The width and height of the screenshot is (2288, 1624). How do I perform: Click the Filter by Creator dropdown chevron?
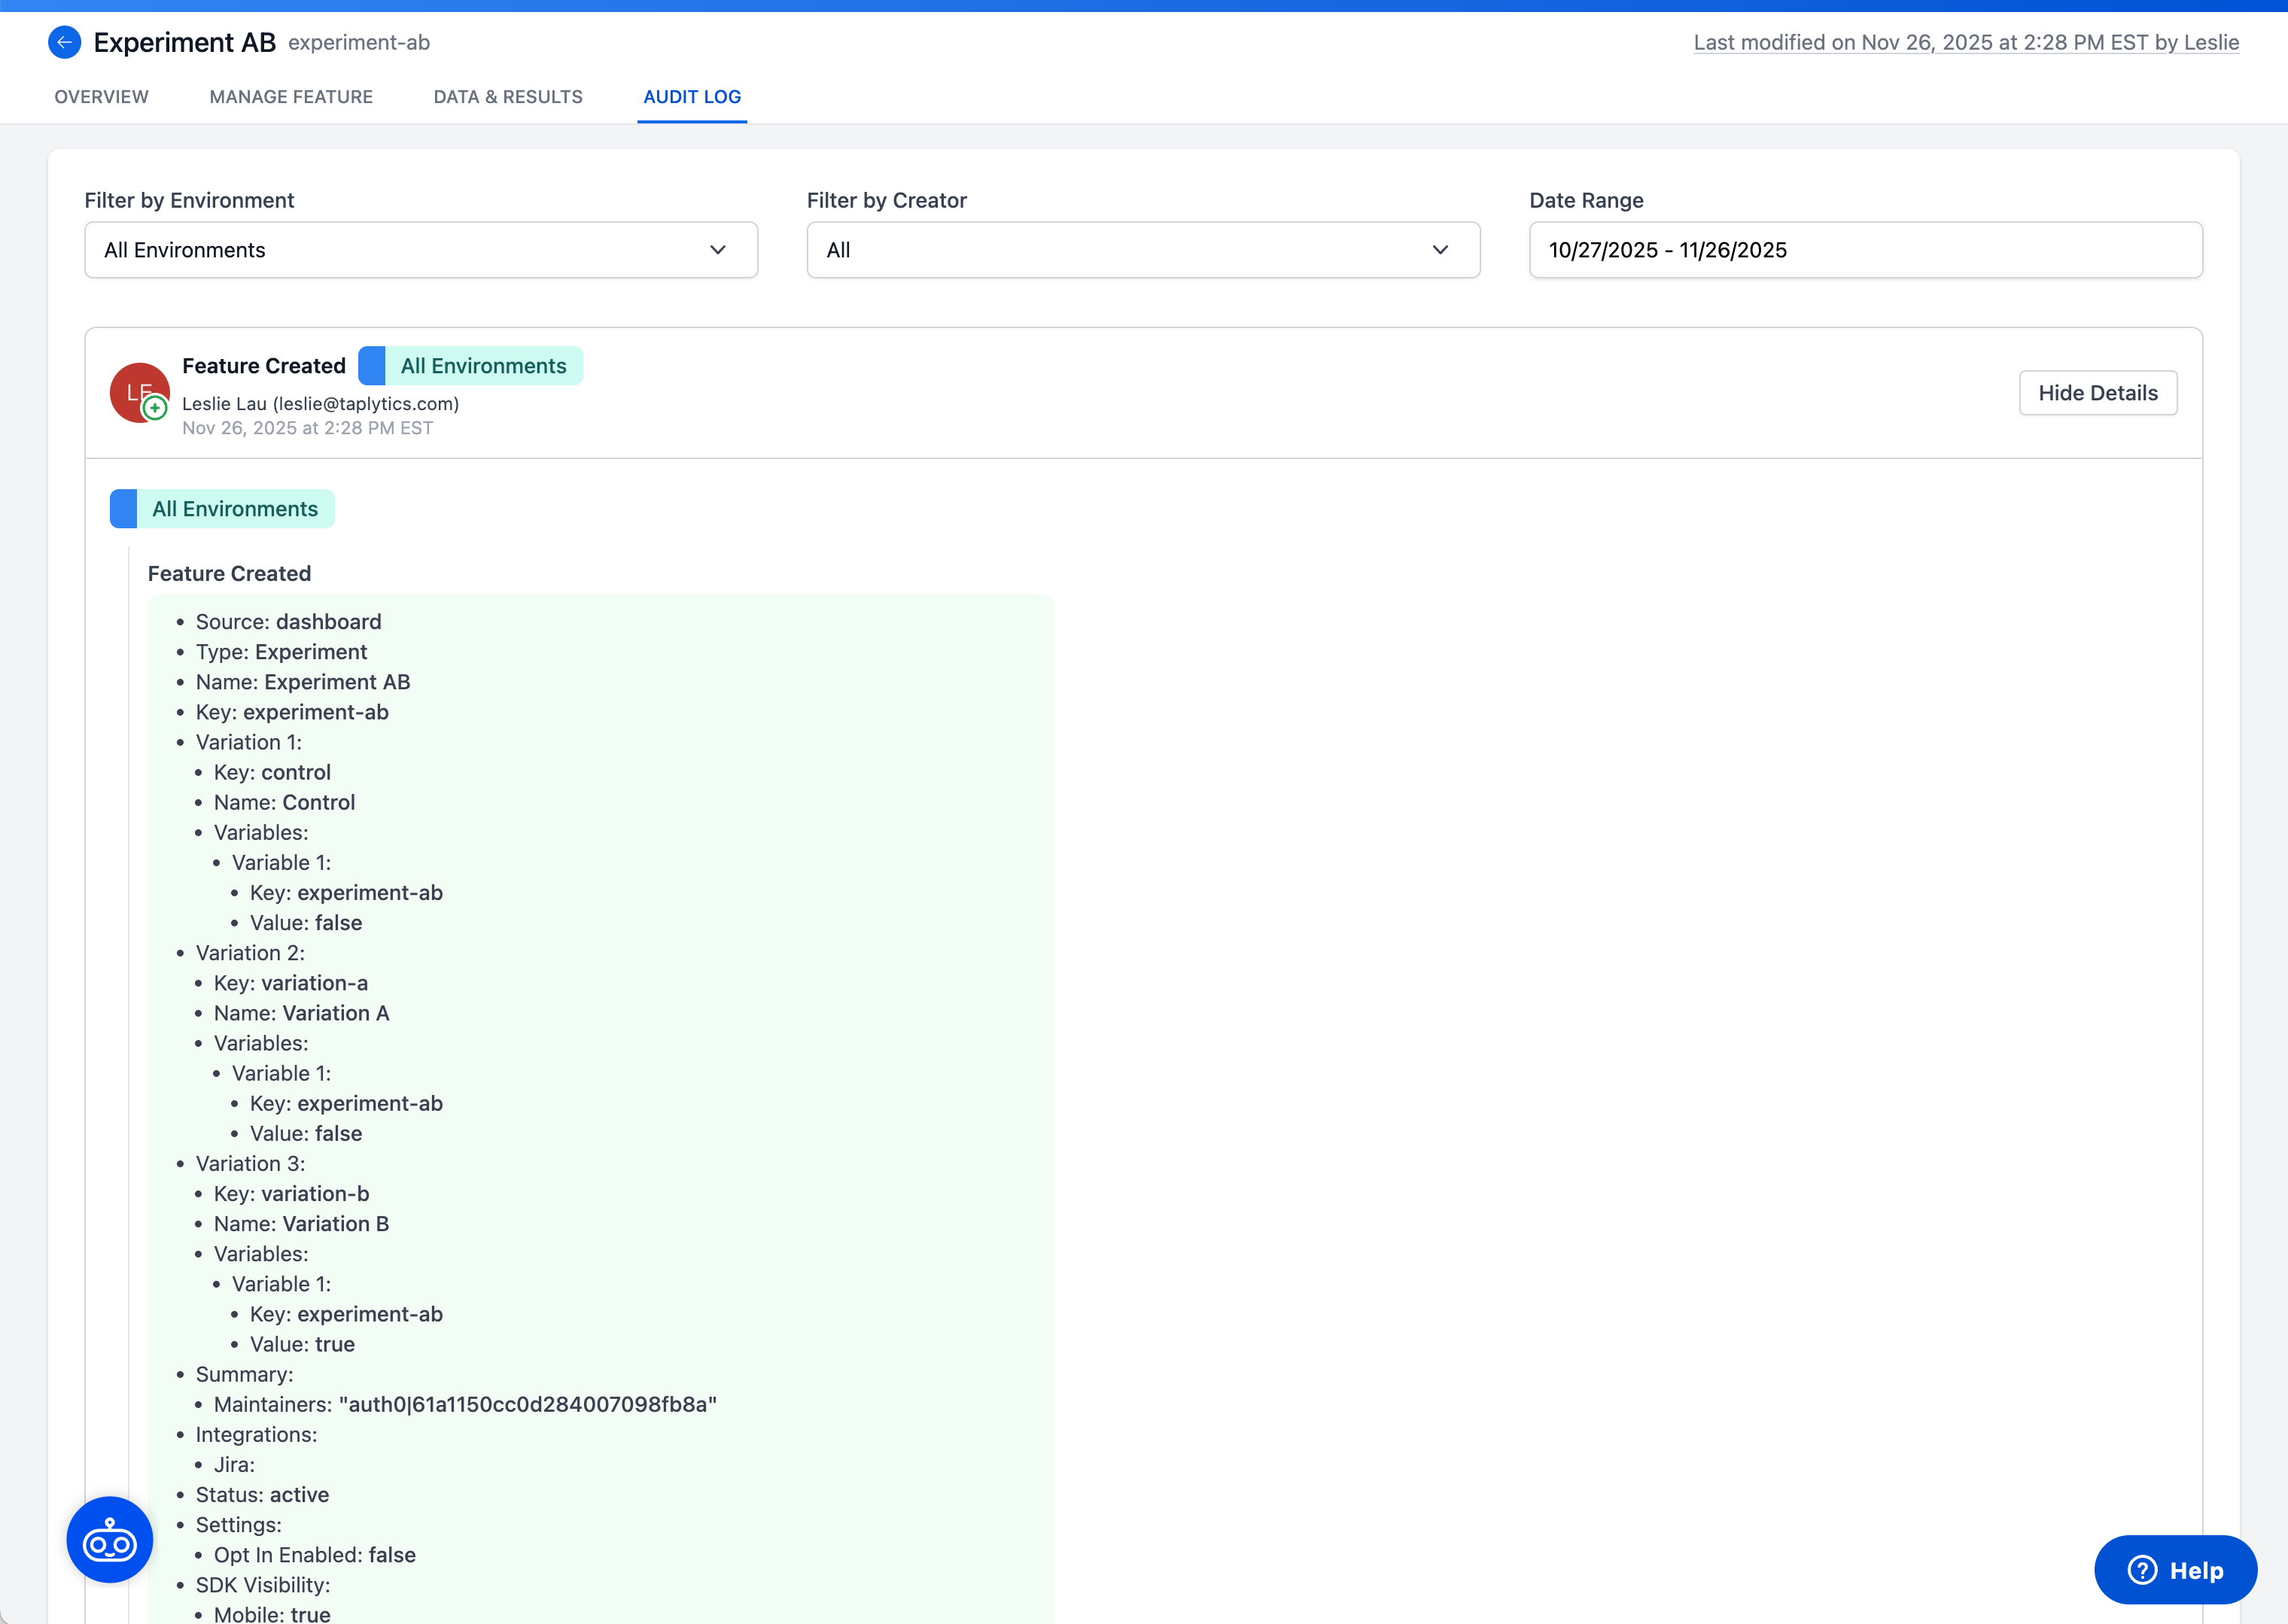(1441, 250)
